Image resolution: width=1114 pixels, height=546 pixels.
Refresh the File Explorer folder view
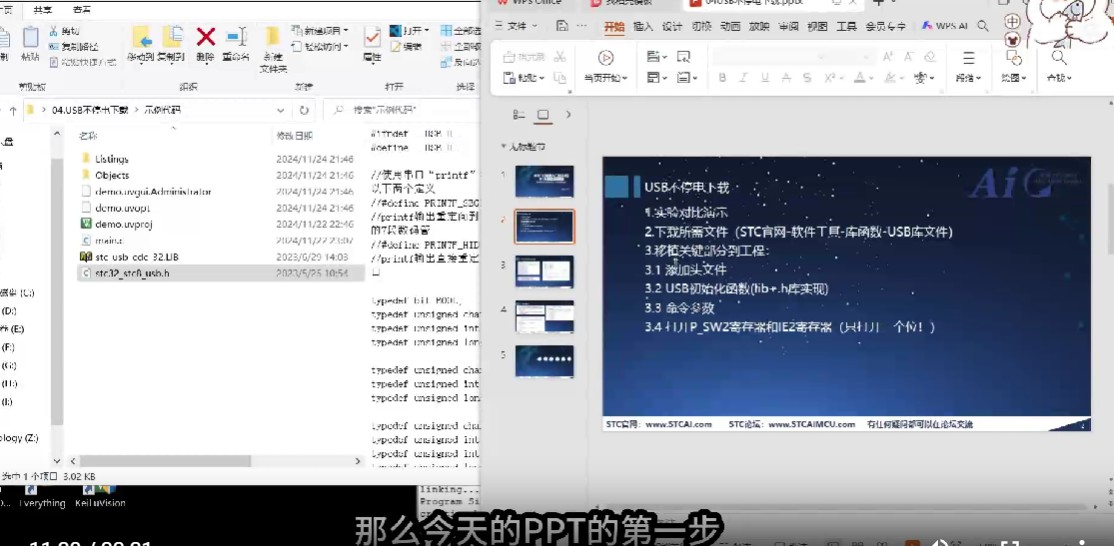point(304,111)
